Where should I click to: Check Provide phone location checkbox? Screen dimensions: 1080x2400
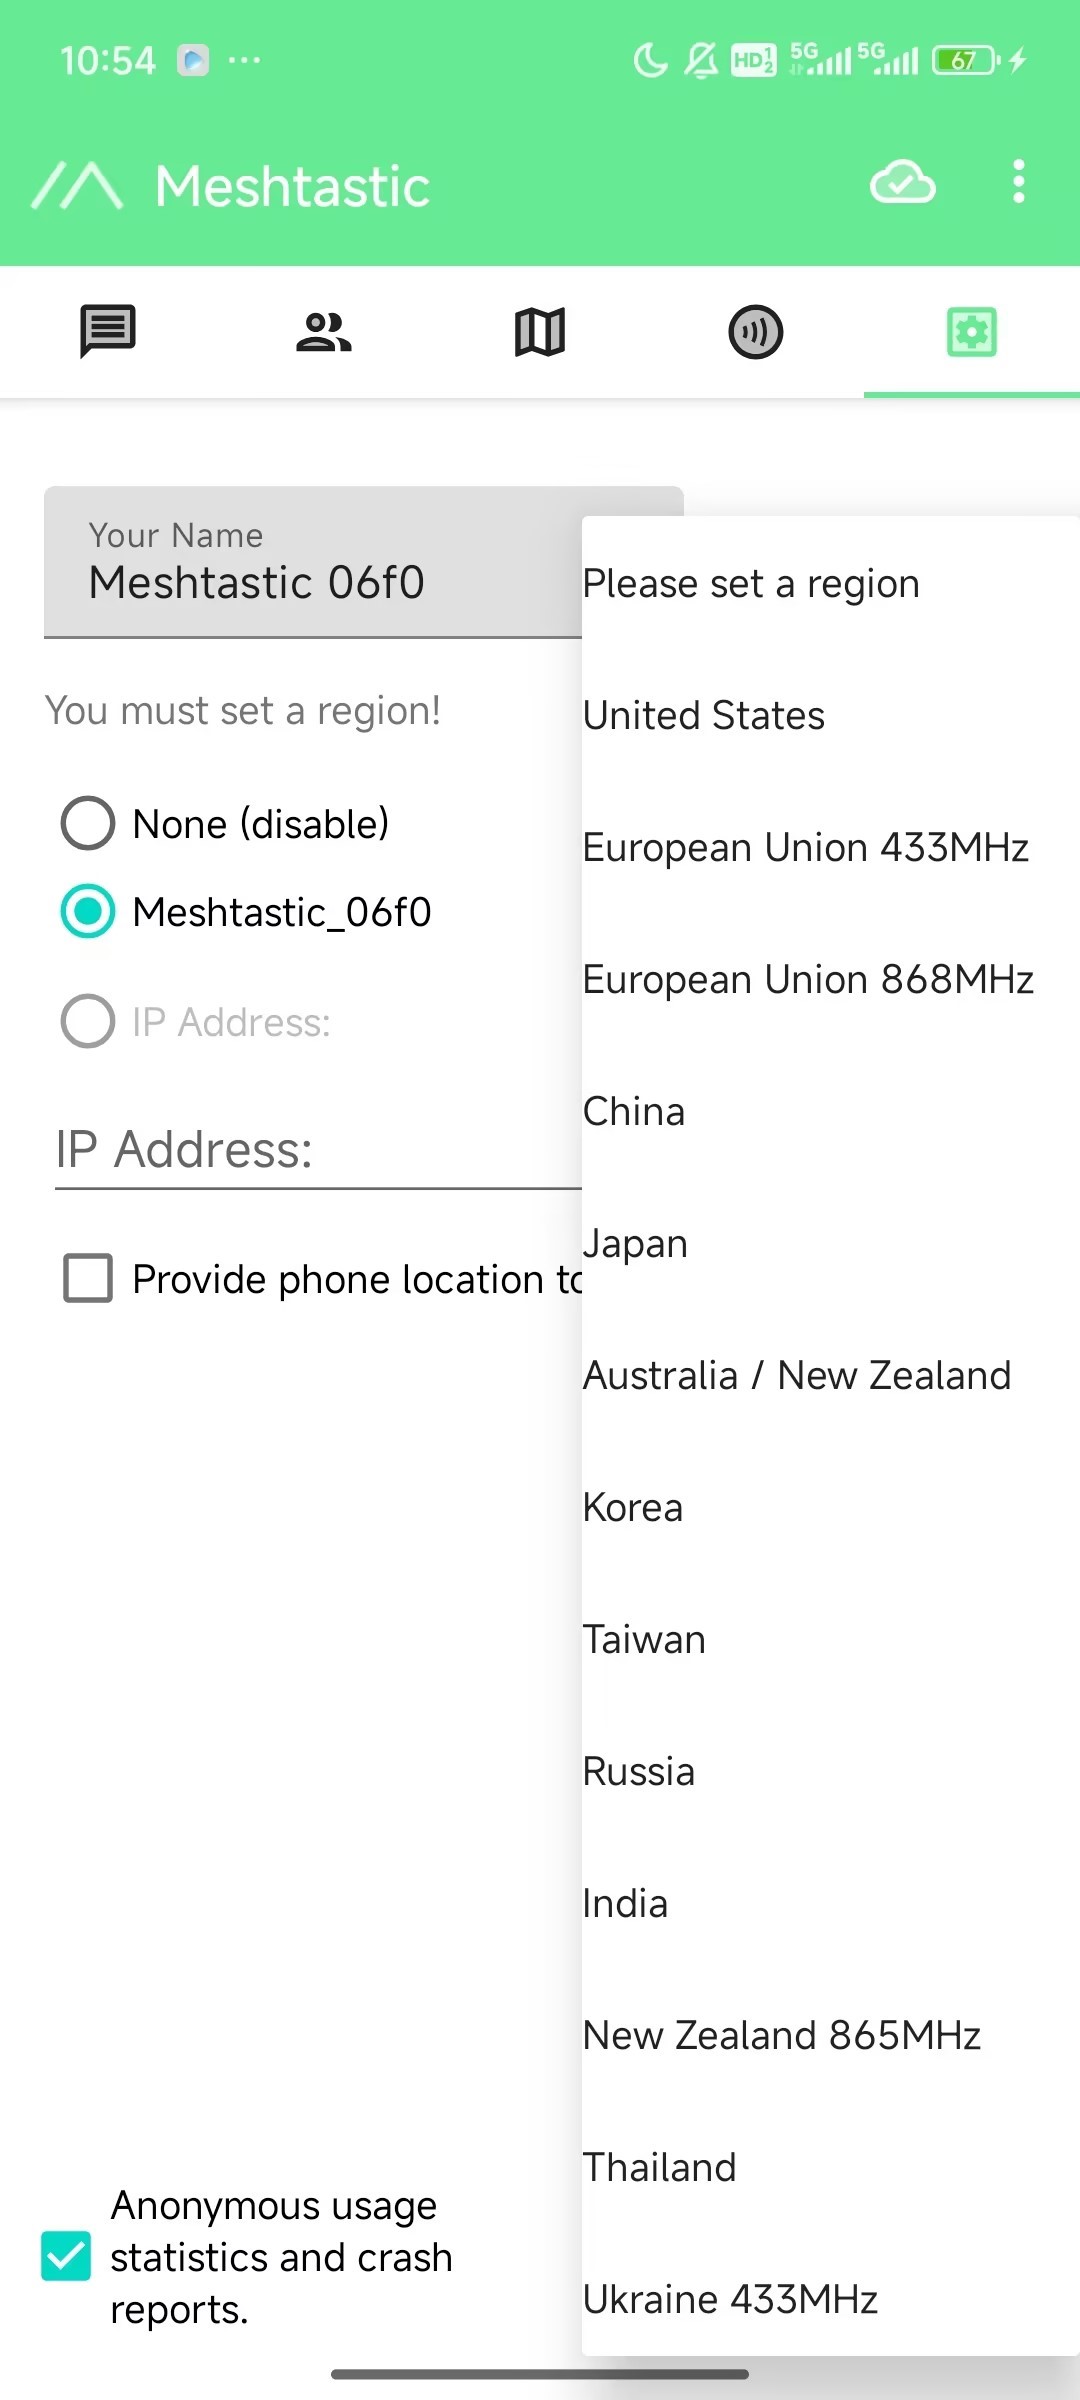[88, 1278]
